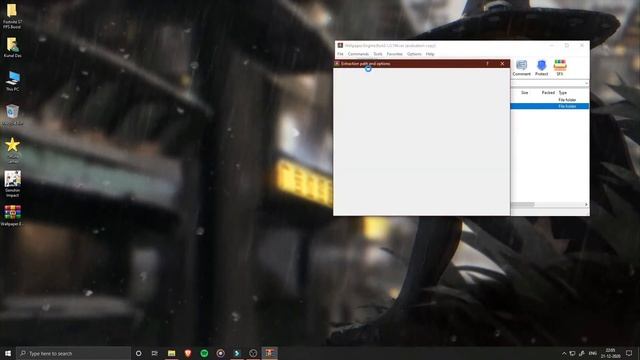640x360 pixels.
Task: Click the taskbar search box
Action: click(x=73, y=353)
